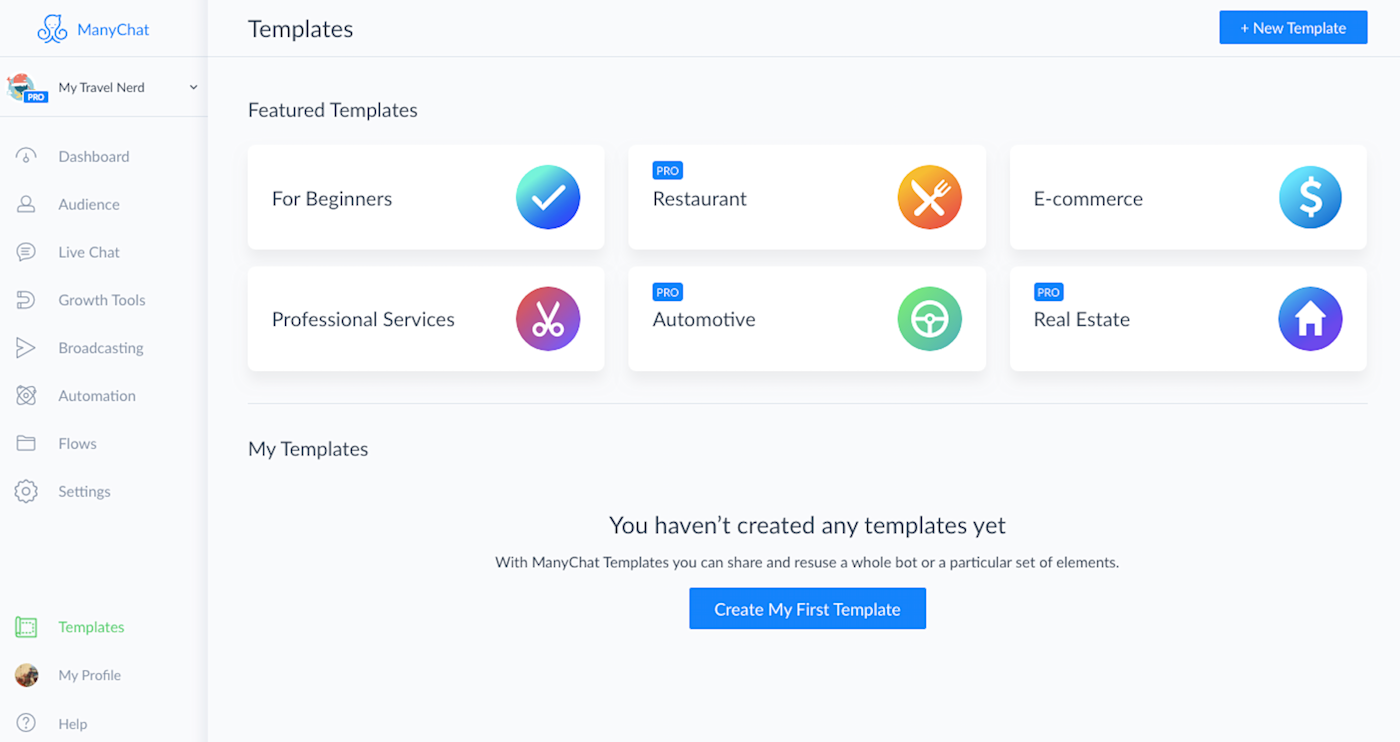Click the Broadcasting paper plane icon
The width and height of the screenshot is (1400, 742).
(x=26, y=348)
